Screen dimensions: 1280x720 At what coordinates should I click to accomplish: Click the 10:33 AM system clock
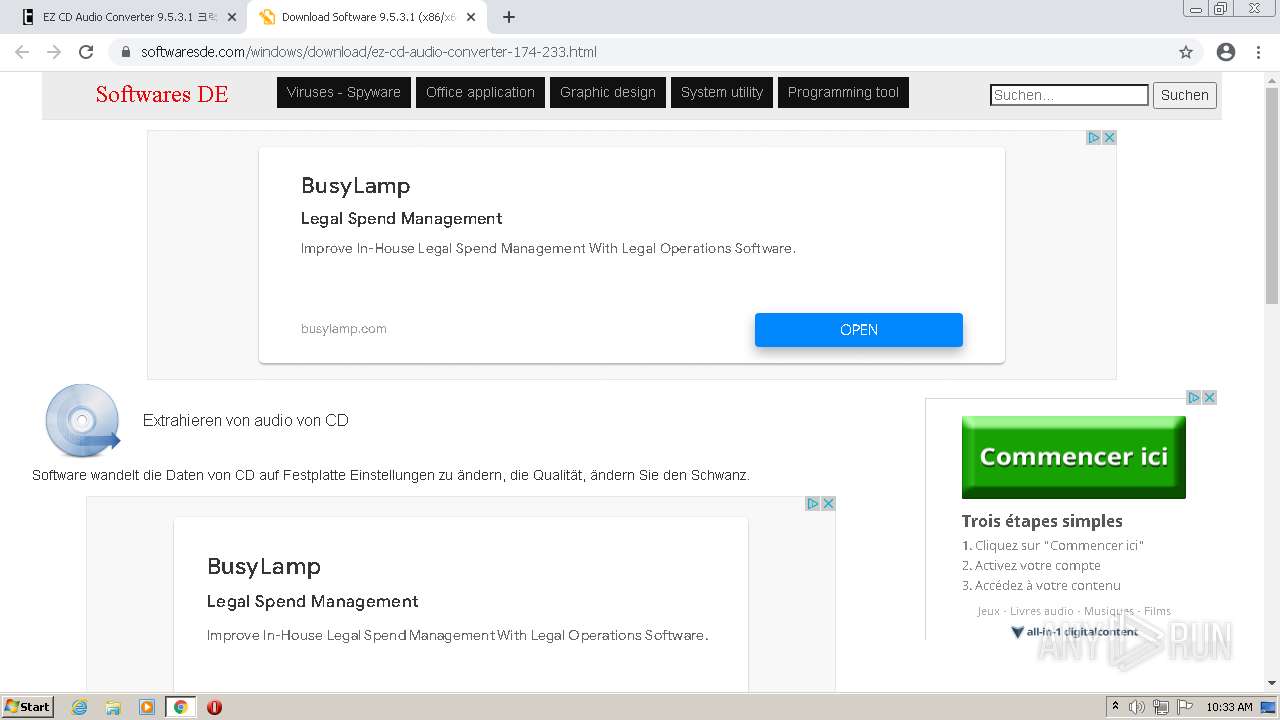click(x=1229, y=707)
